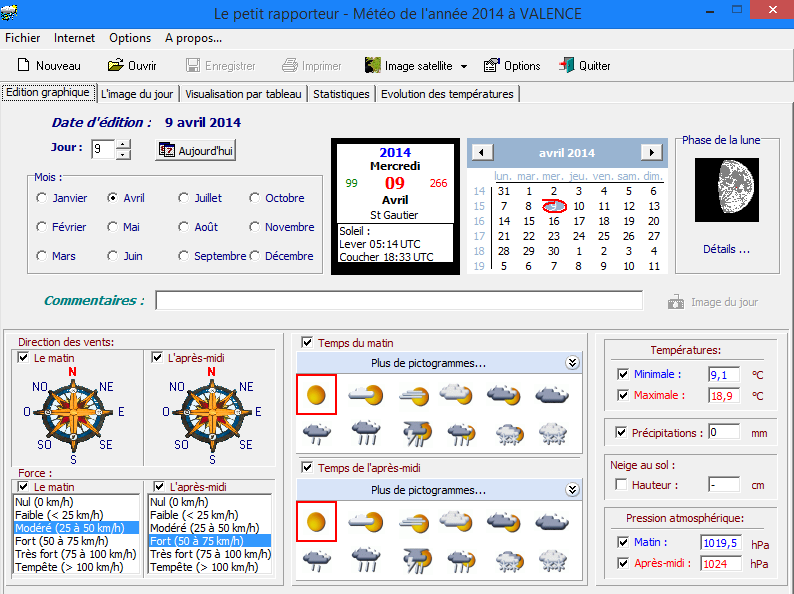Open the Image satellite tool
Screen dimensions: 794x594
(408, 66)
